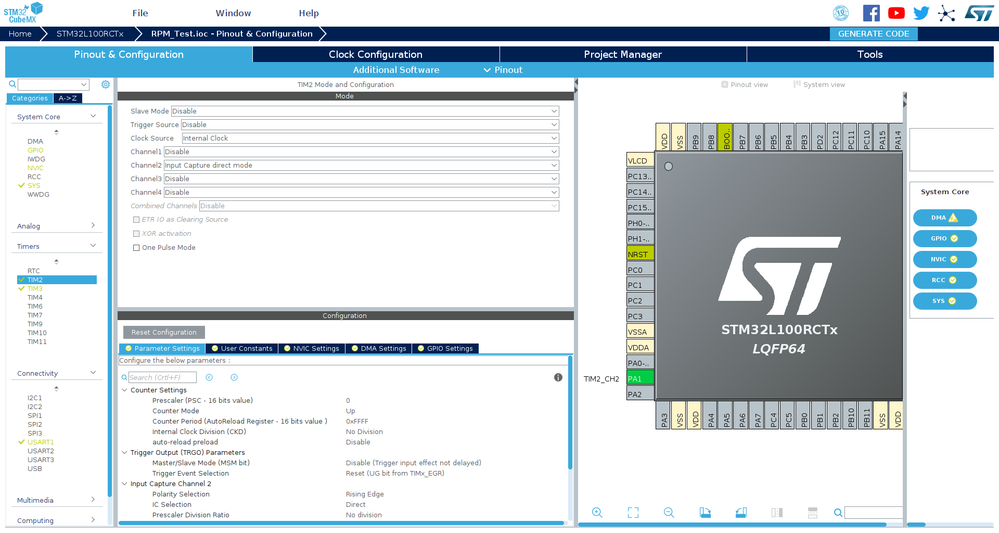Viewport: 999px width, 533px height.
Task: Click the Reset Configuration button
Action: pos(164,332)
